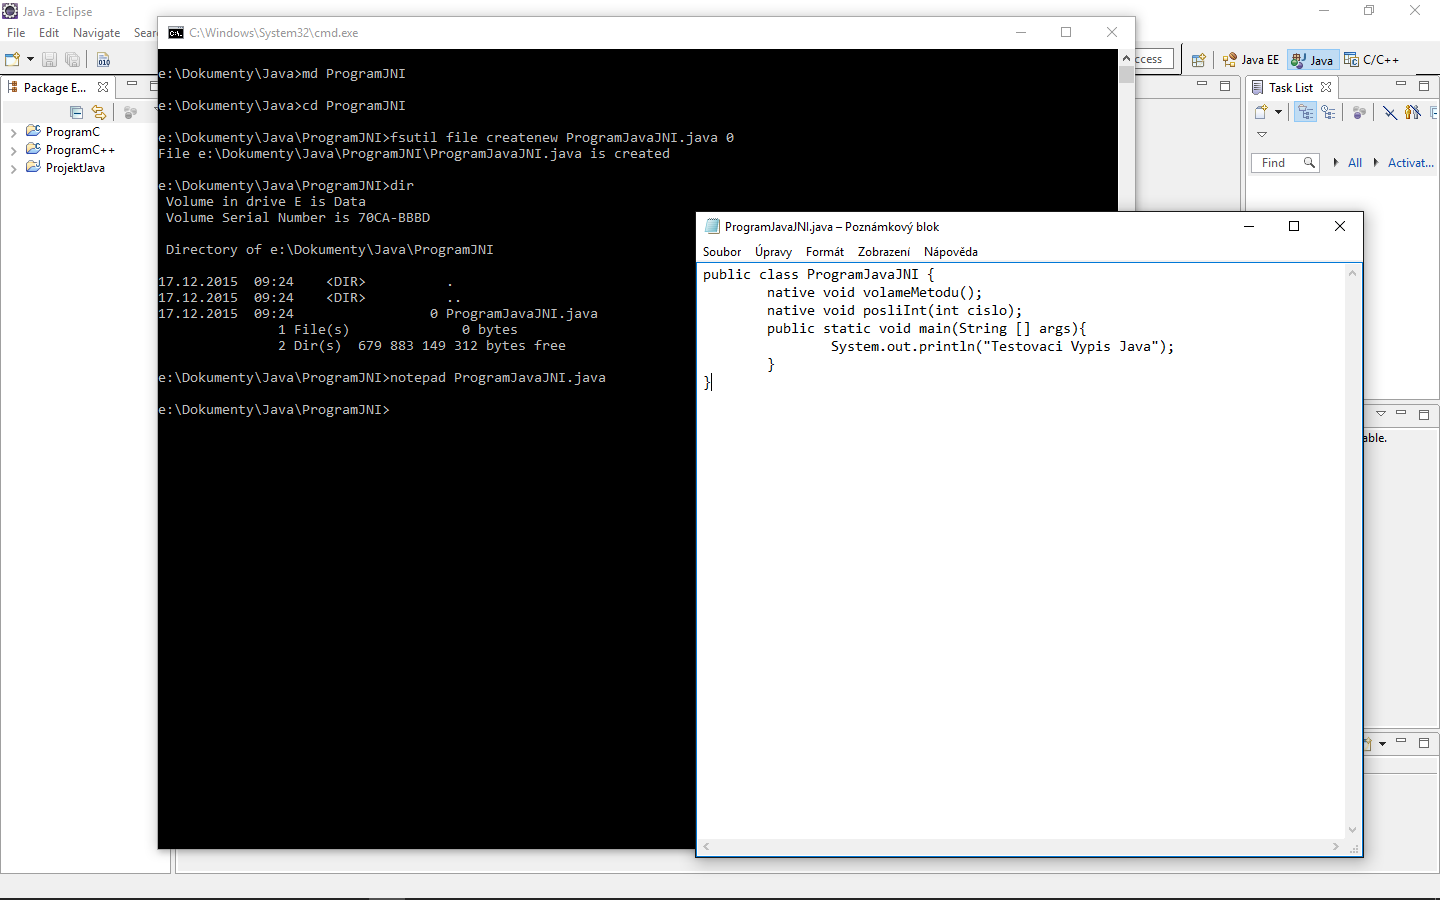Screen dimensions: 1441x900
Task: Create a new task in Task List
Action: pos(1261,112)
